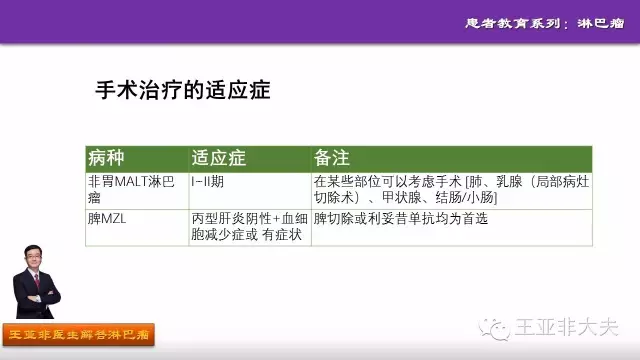Click the slide title 手术治疗的适应症

[x=182, y=90]
